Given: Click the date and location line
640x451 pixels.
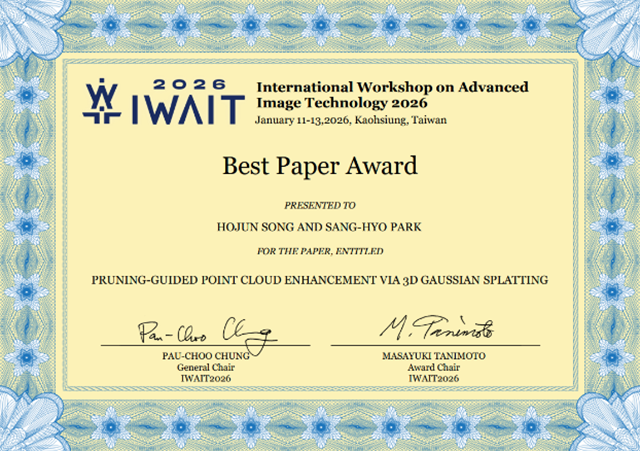Looking at the screenshot, I should click(351, 120).
